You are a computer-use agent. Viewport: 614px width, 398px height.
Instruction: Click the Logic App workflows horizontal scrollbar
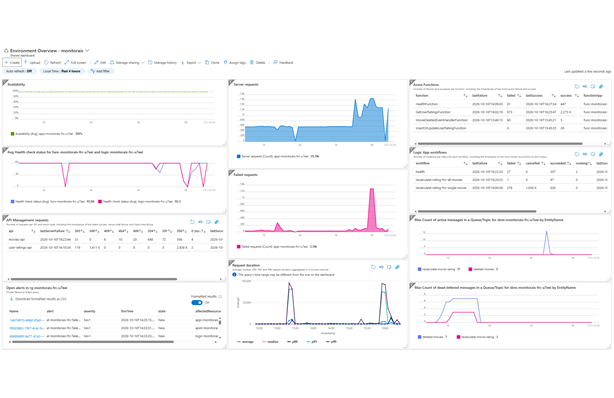477,212
